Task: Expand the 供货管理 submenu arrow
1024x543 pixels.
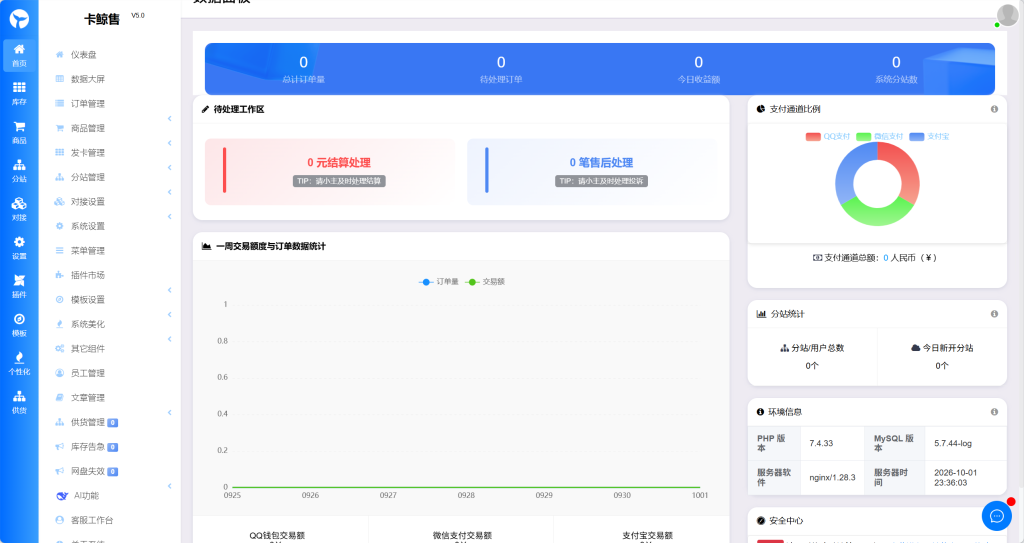Action: [169, 412]
